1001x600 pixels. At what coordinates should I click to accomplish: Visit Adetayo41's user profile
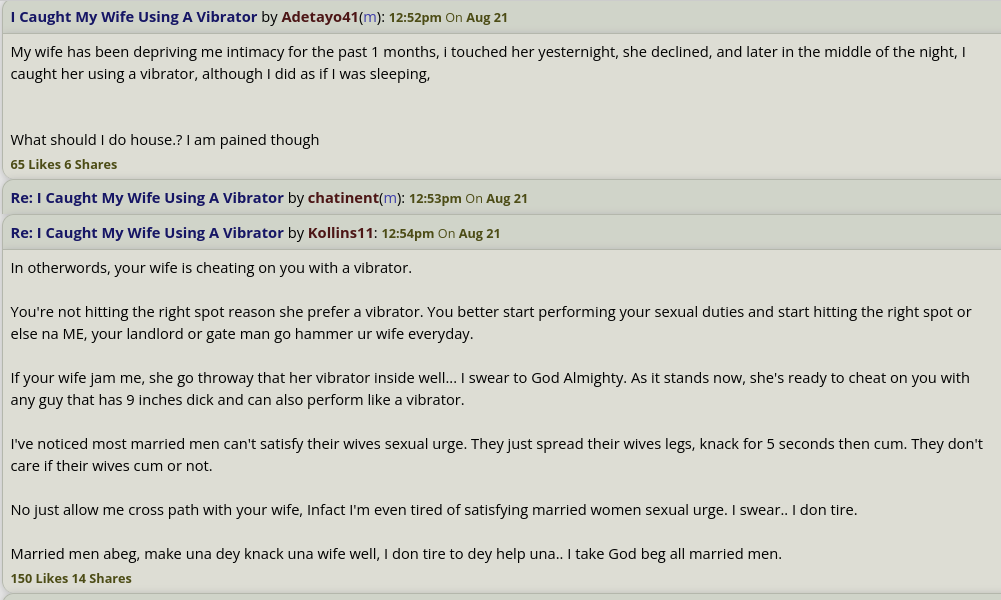pos(320,17)
